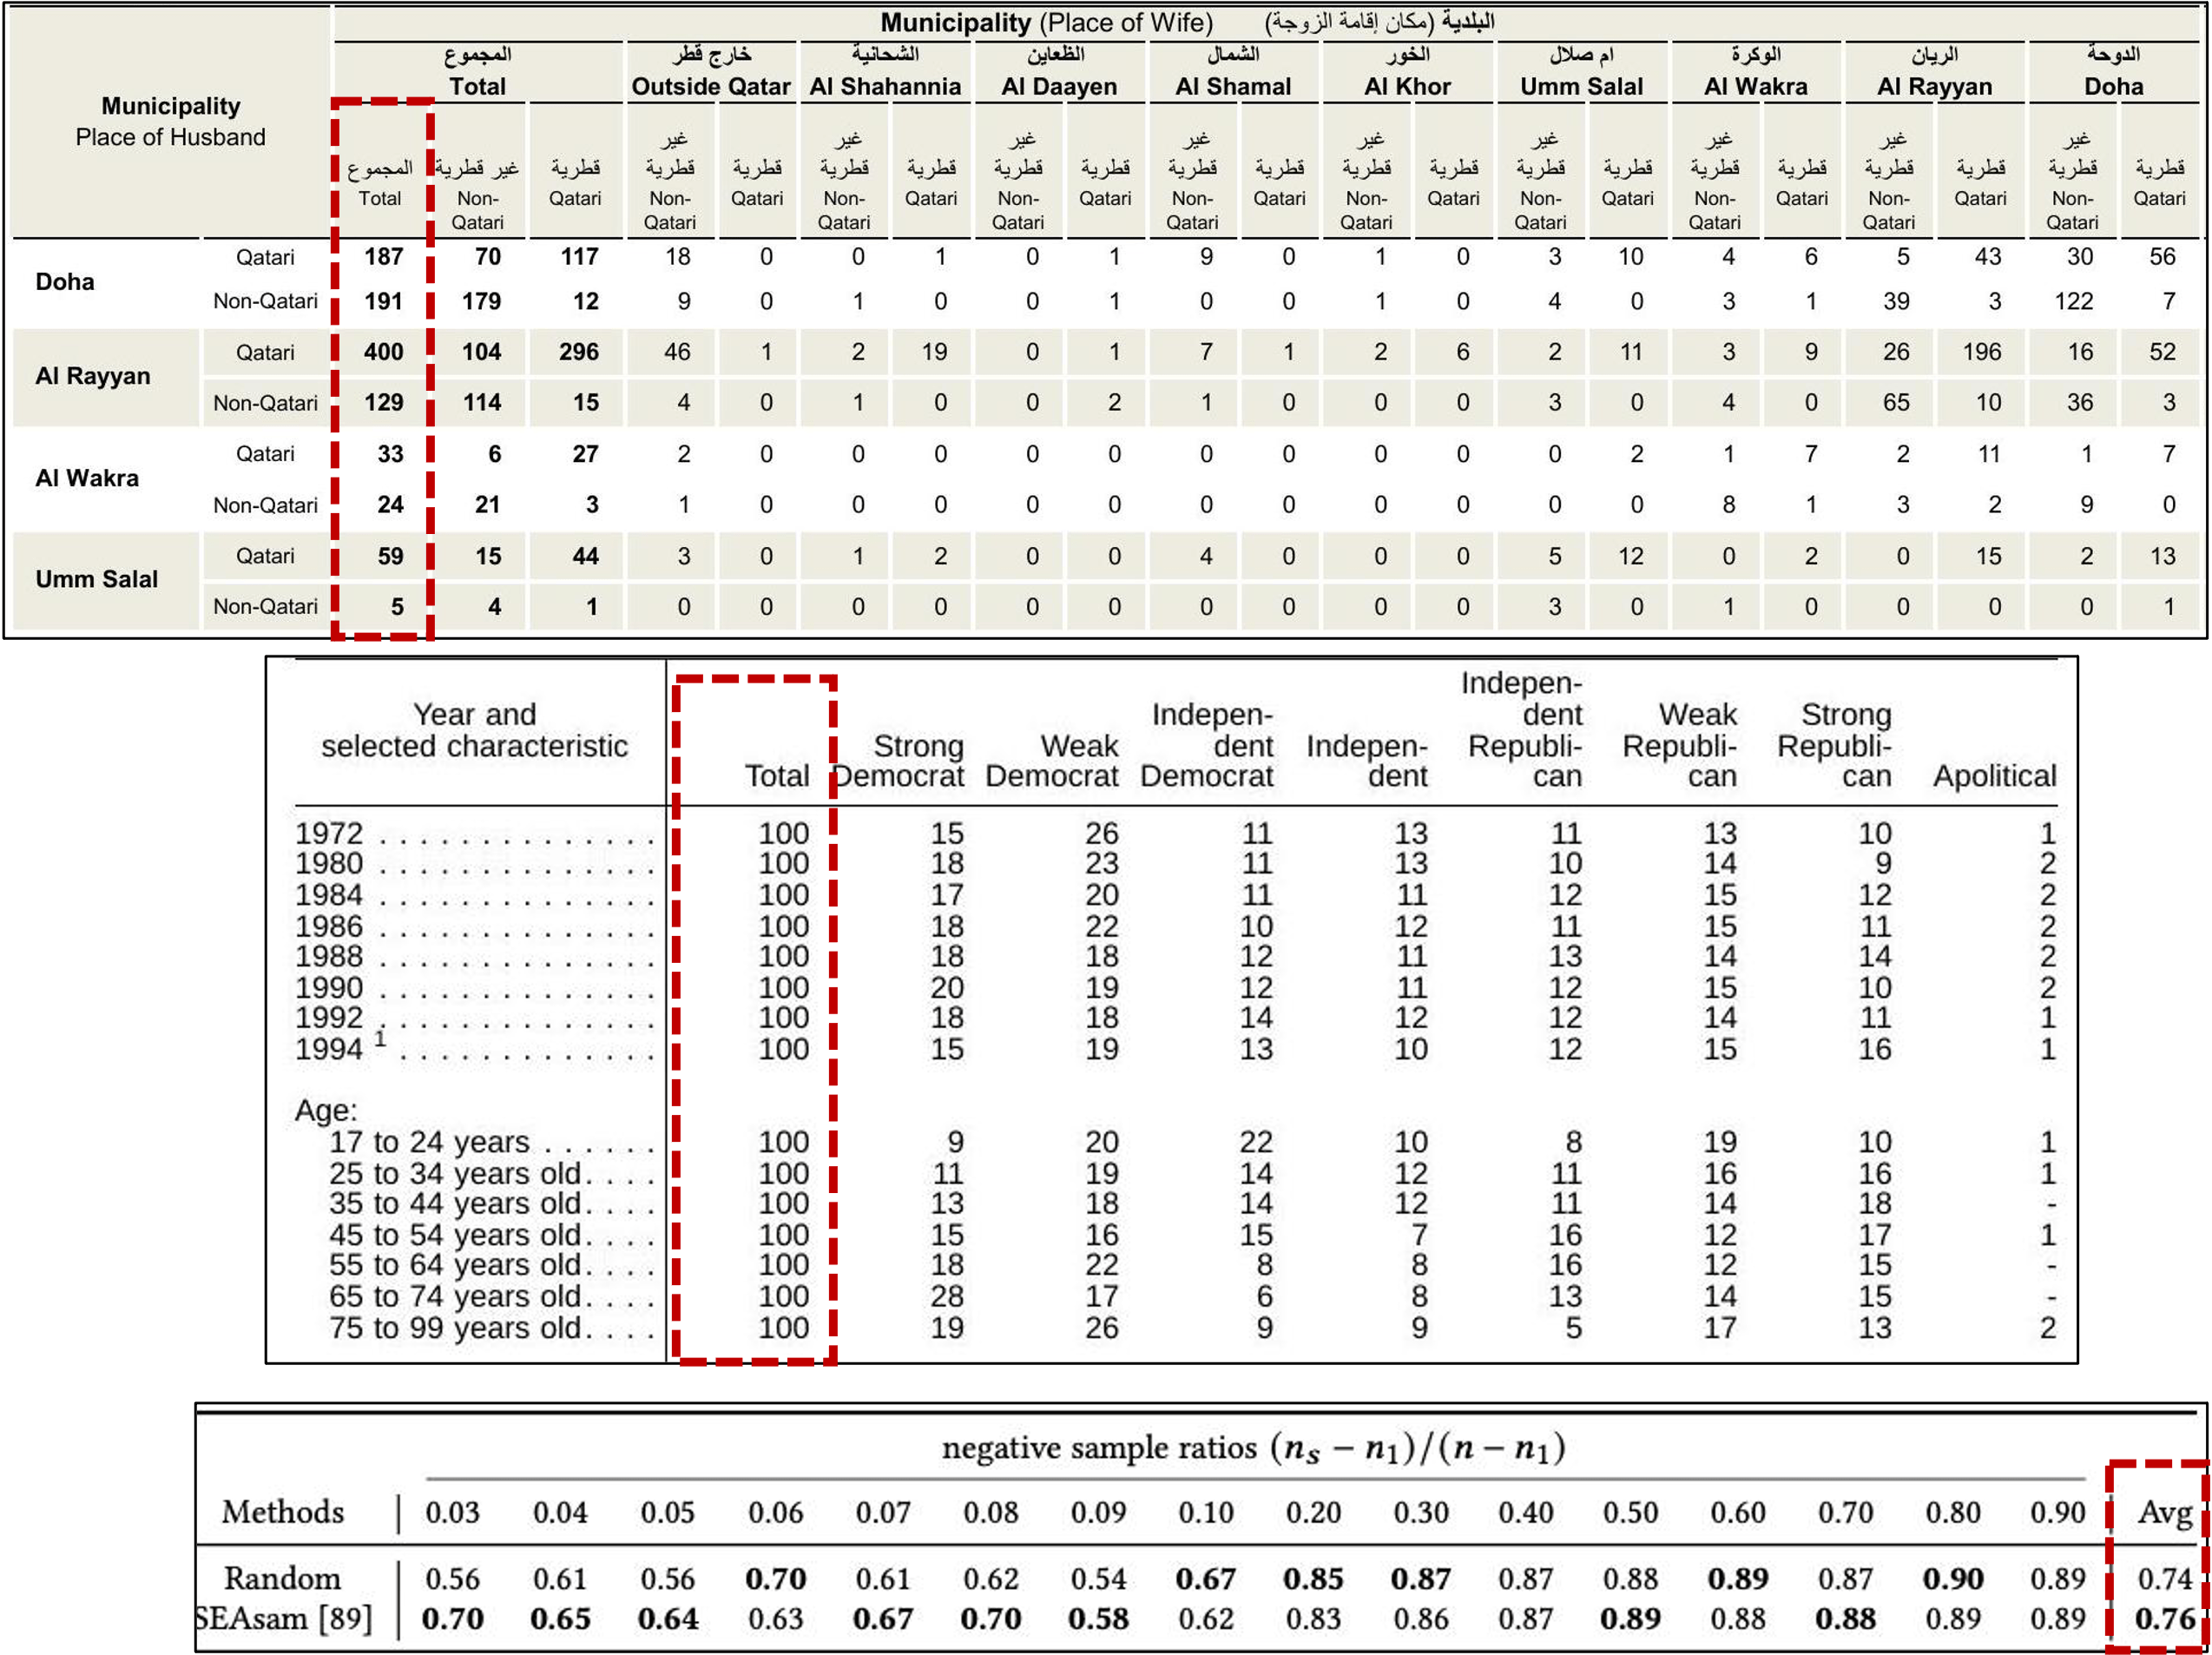This screenshot has width=2212, height=1655.
Task: Select the 17 to 24 years row
Action: pos(428,1142)
